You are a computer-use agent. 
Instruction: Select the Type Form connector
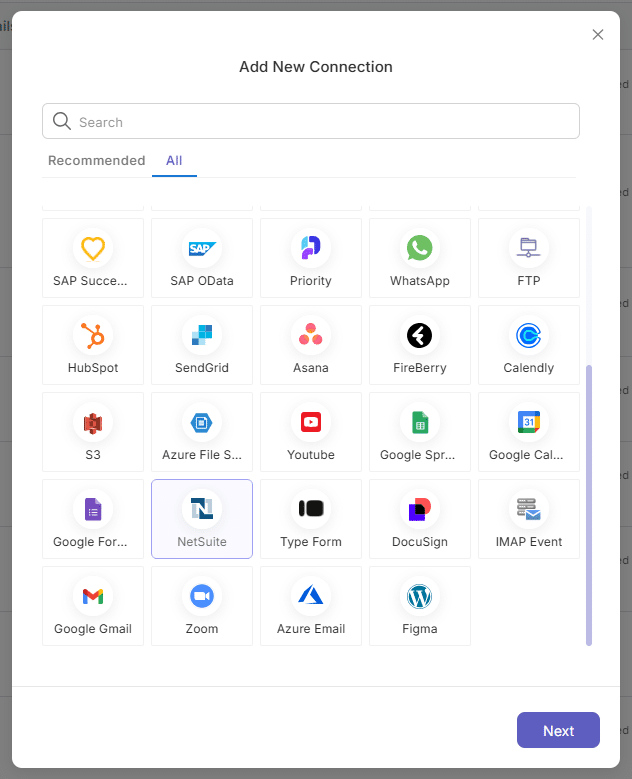pos(311,519)
